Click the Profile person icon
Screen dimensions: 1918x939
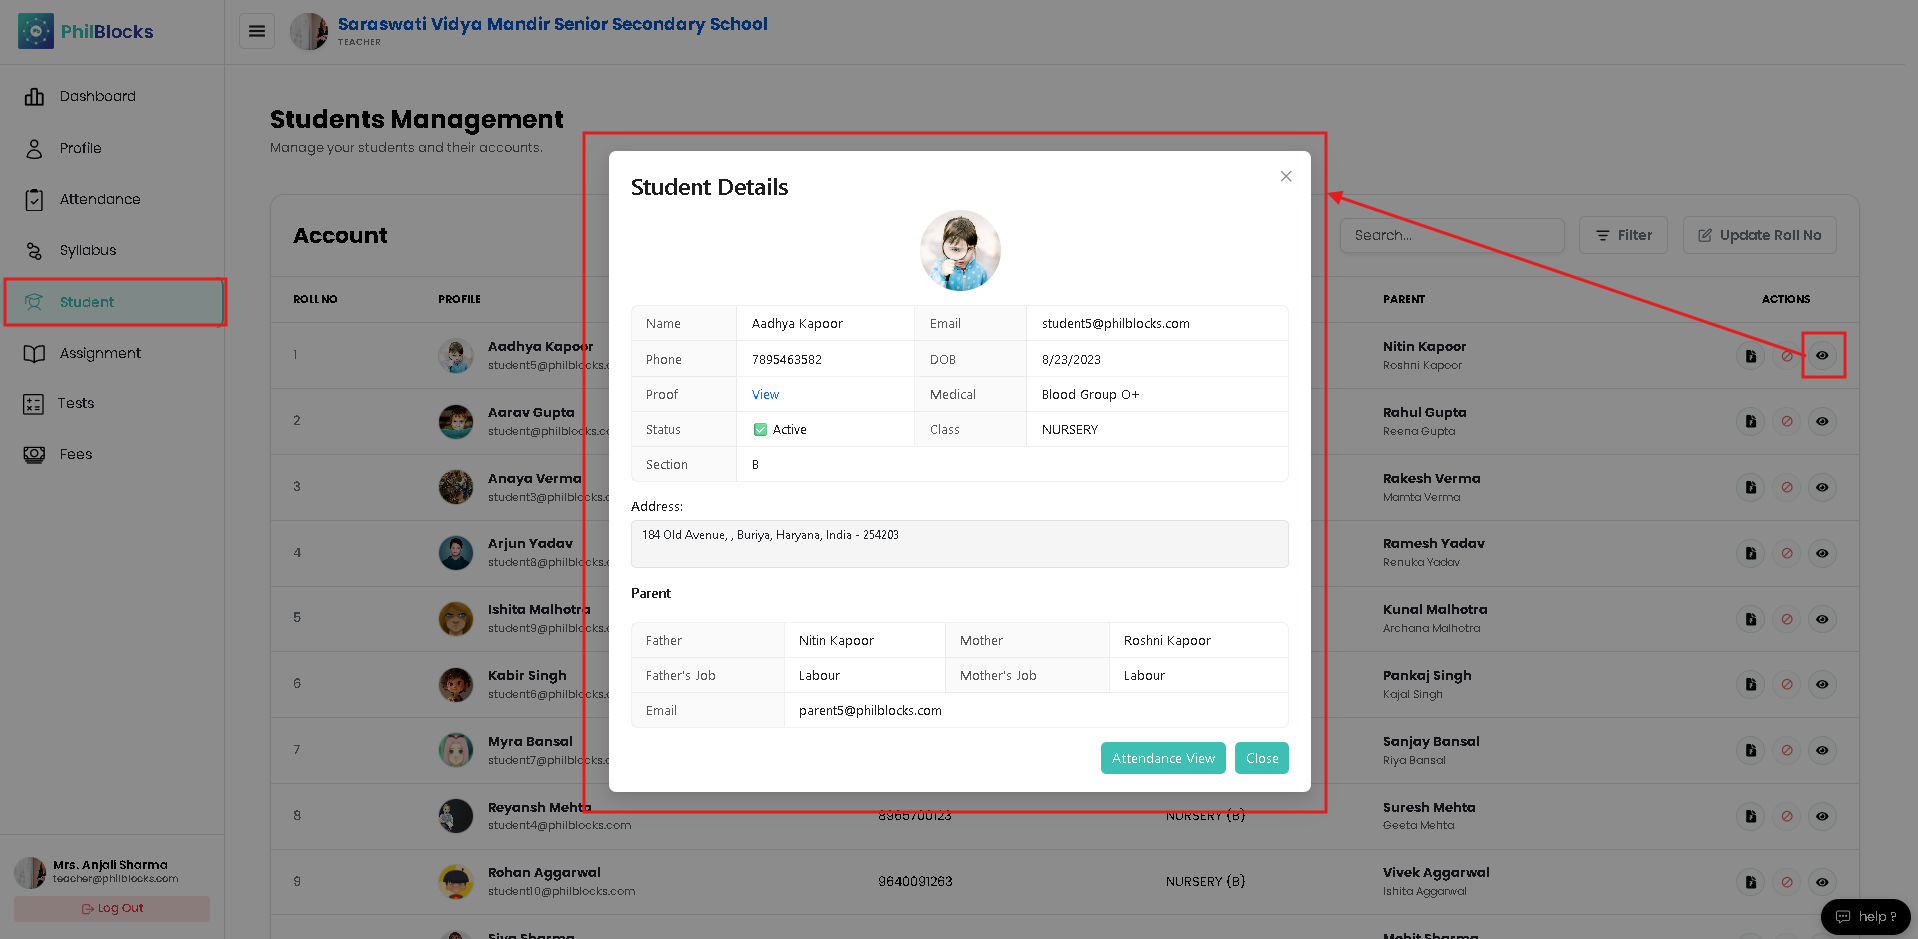(34, 149)
